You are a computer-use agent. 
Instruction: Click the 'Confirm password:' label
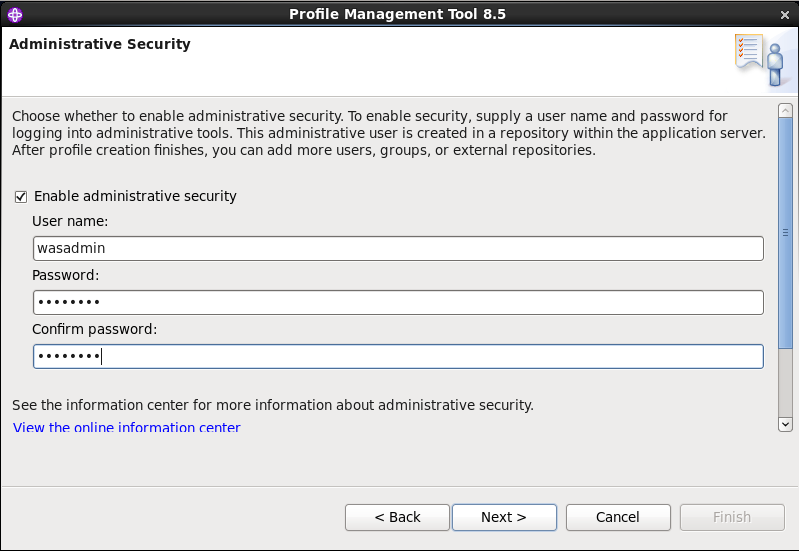(x=95, y=329)
